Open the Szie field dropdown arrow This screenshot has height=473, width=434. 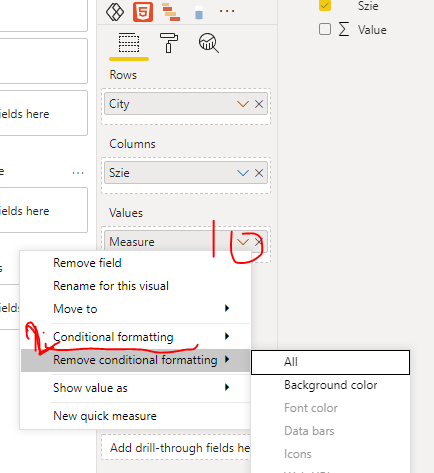point(243,173)
